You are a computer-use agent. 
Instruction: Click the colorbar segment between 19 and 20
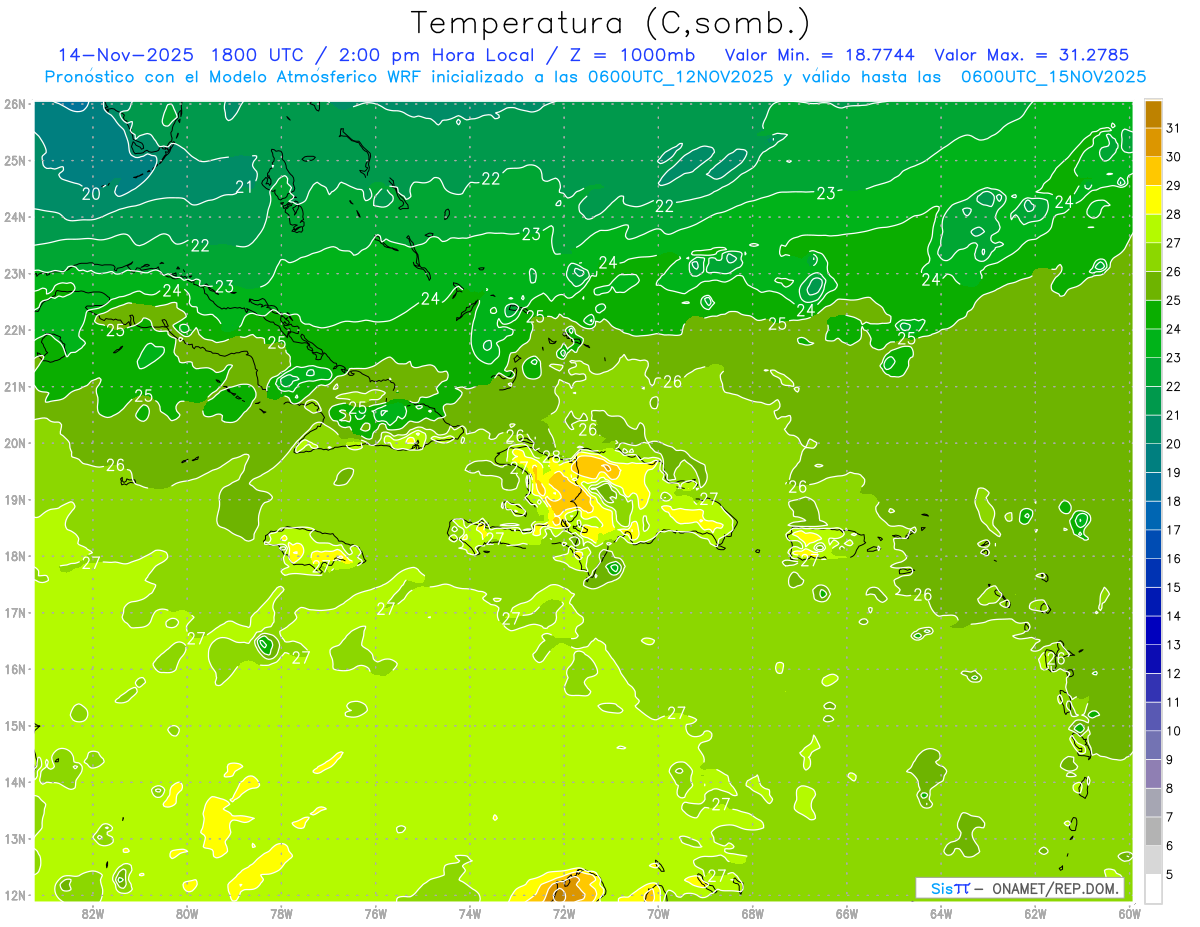coord(1153,458)
